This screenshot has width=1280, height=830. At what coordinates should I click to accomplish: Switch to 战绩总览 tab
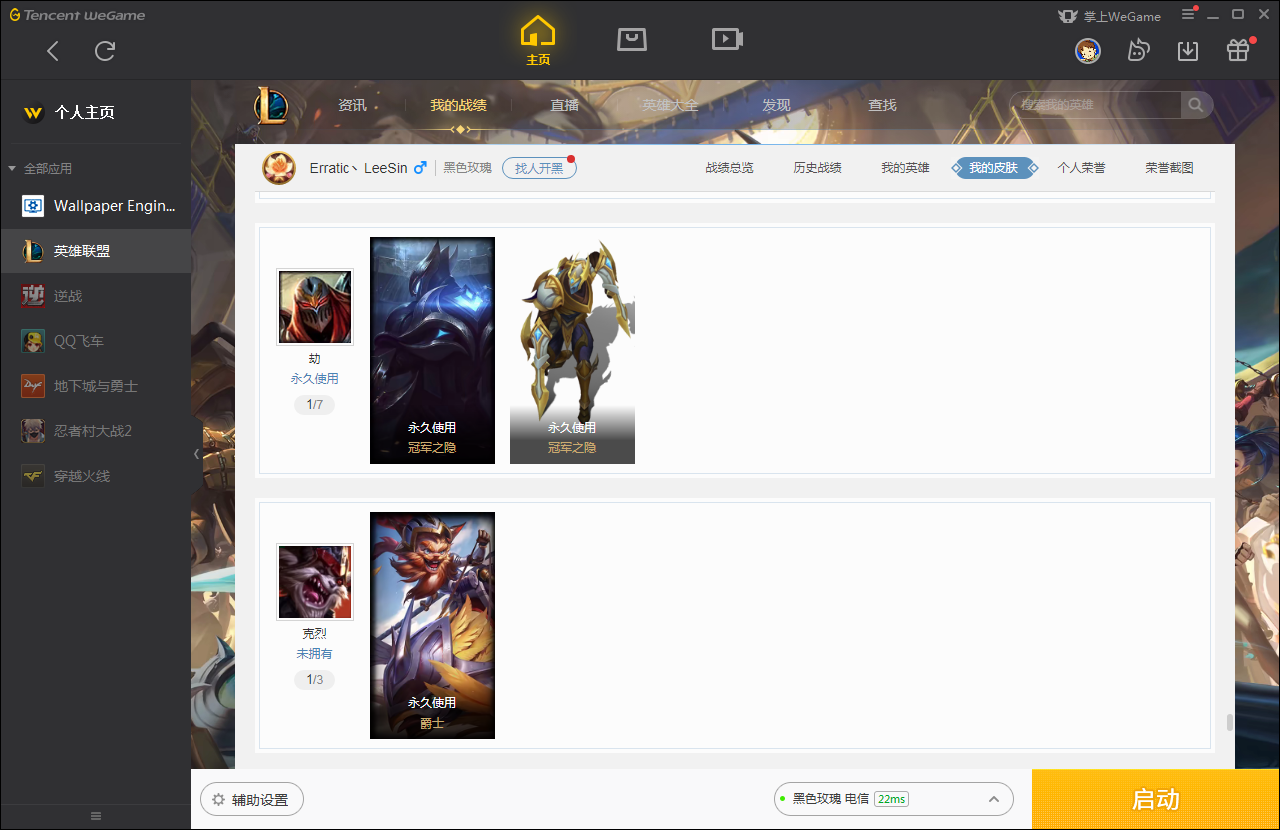[729, 168]
